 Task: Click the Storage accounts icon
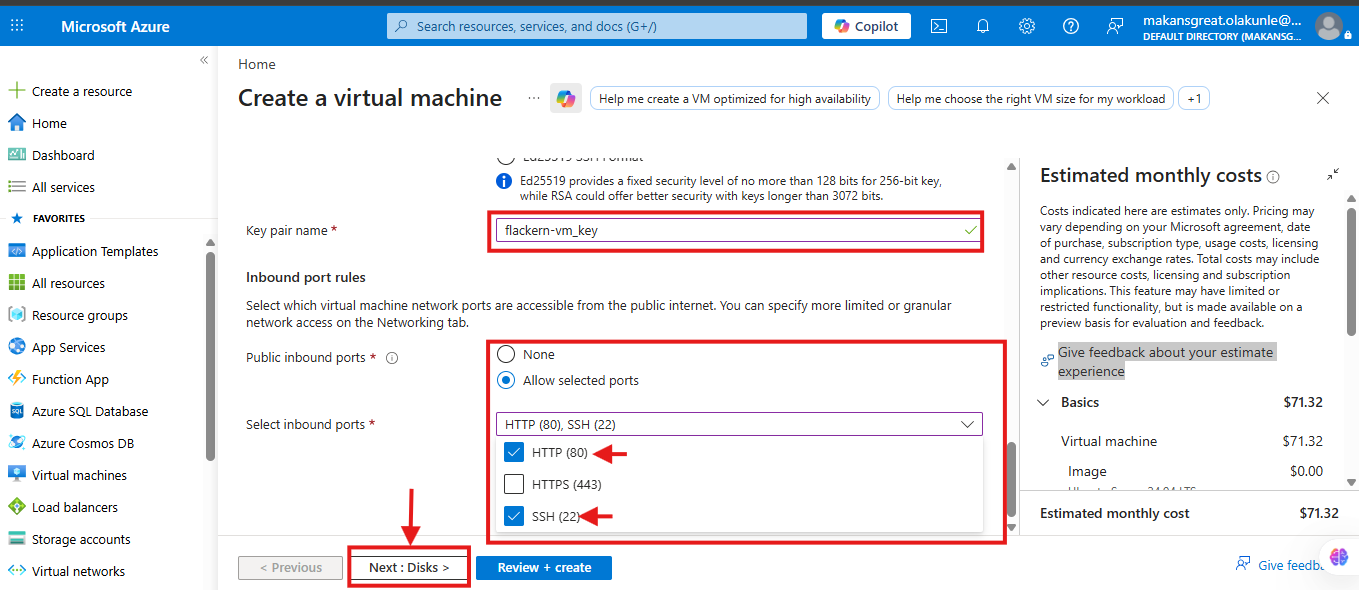(16, 539)
